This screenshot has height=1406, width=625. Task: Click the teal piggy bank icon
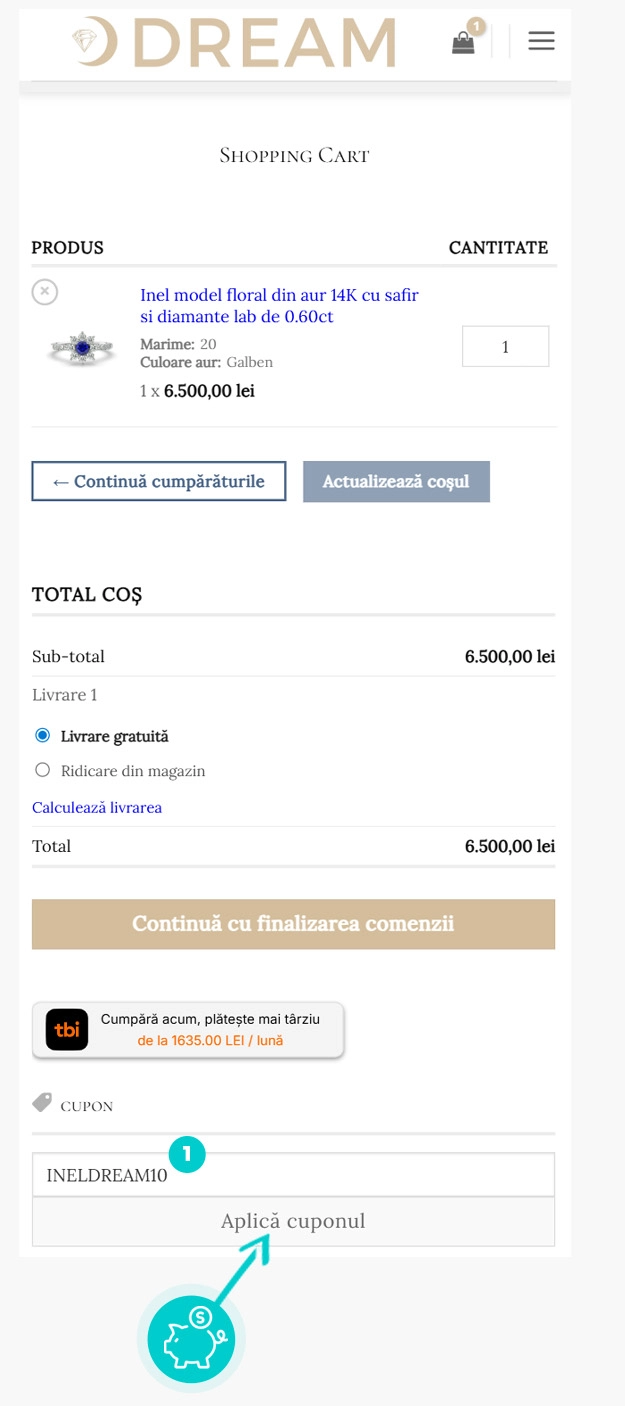tap(191, 1338)
